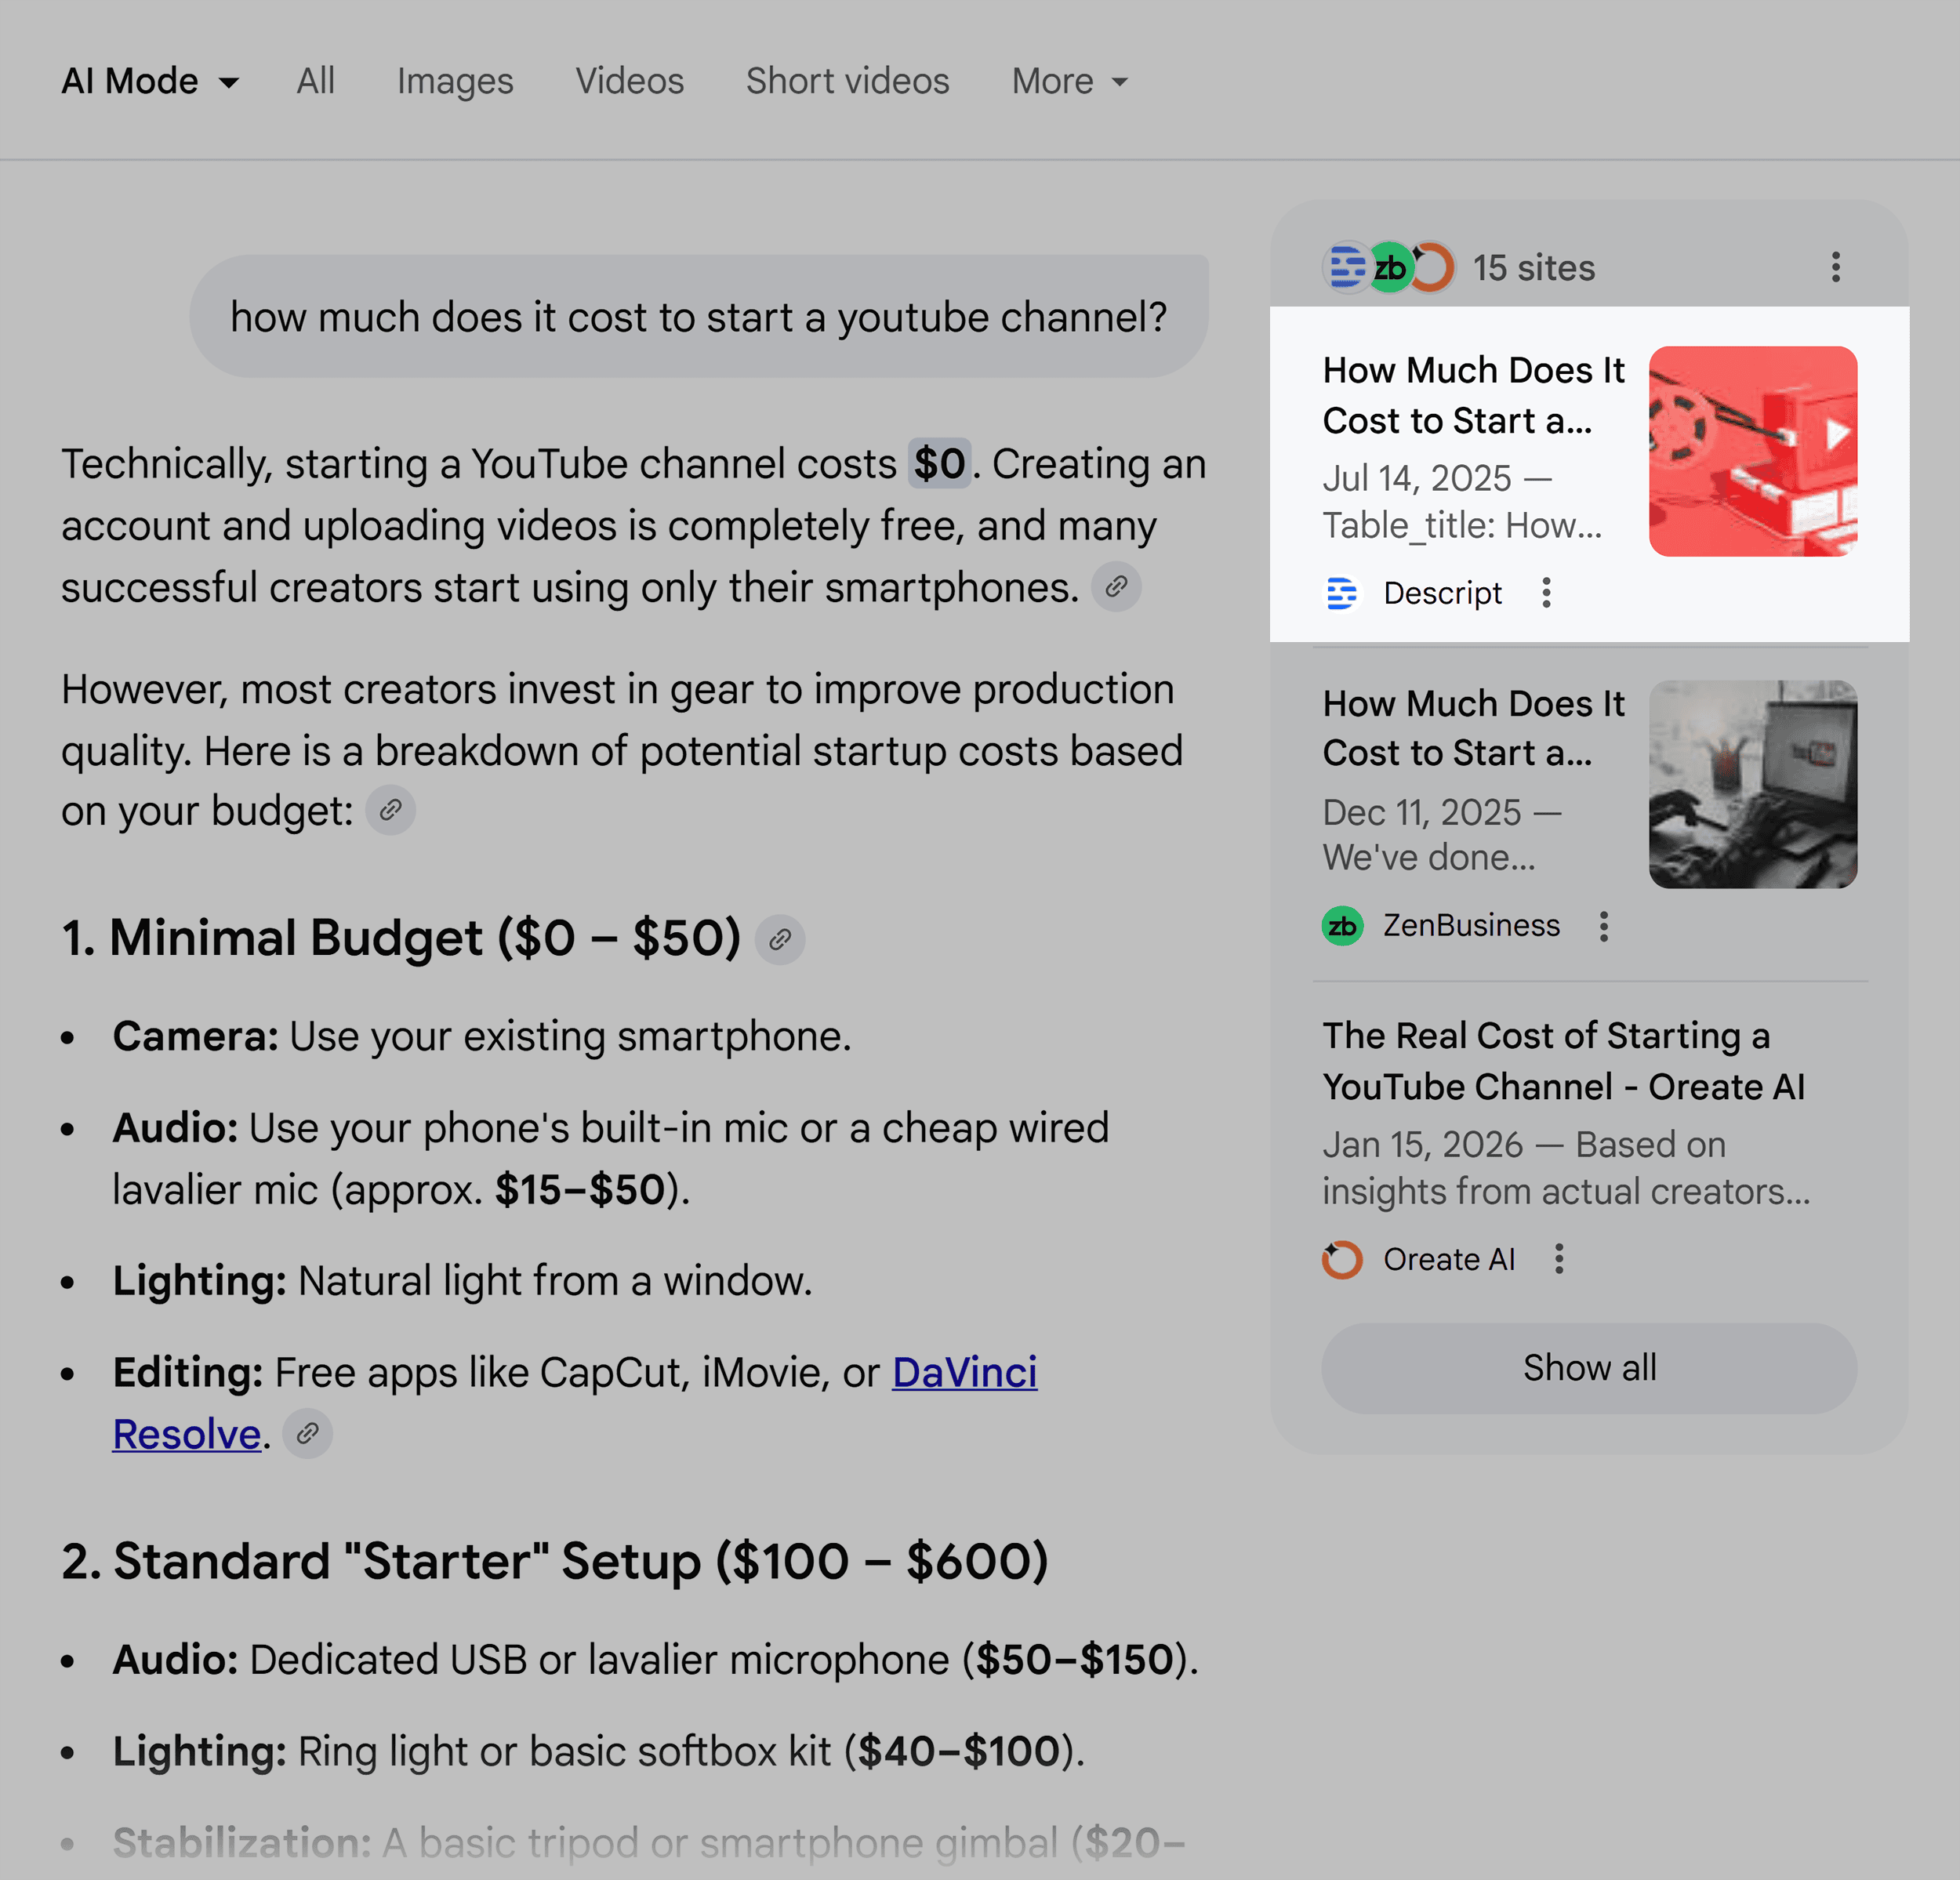This screenshot has width=1960, height=1880.
Task: Open the citation icon beside the Minimal Budget heading
Action: [780, 939]
